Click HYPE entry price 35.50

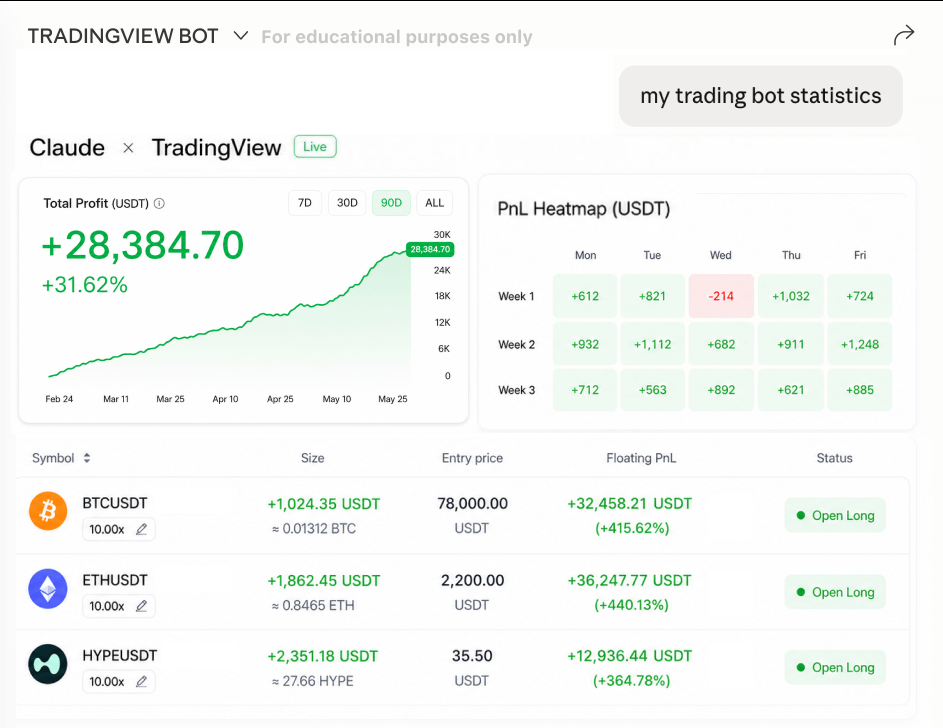pyautogui.click(x=472, y=656)
